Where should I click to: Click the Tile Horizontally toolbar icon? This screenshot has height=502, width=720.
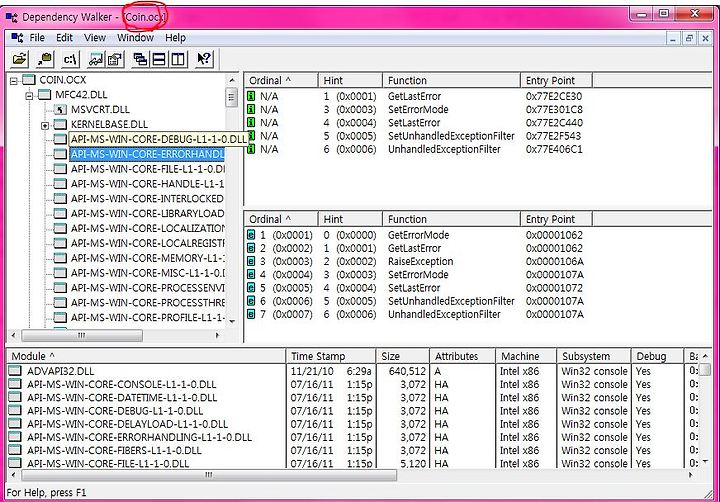coord(159,59)
